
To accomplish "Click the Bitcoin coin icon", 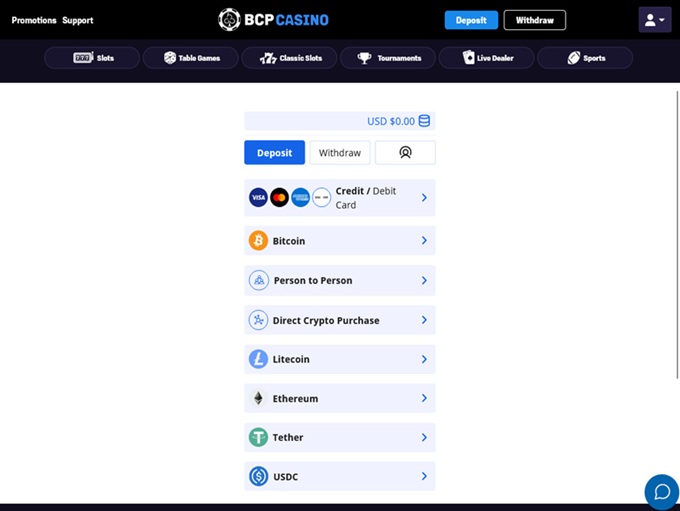I will (x=258, y=241).
